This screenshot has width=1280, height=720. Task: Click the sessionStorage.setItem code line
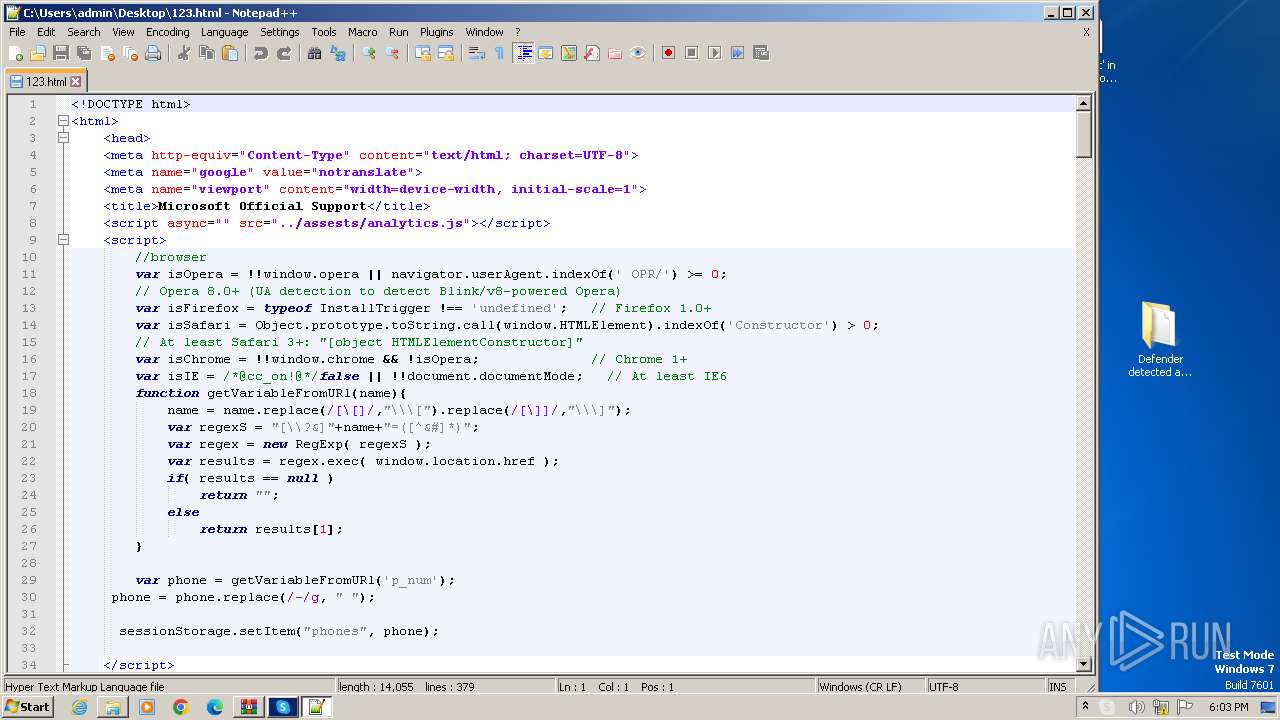[x=279, y=631]
